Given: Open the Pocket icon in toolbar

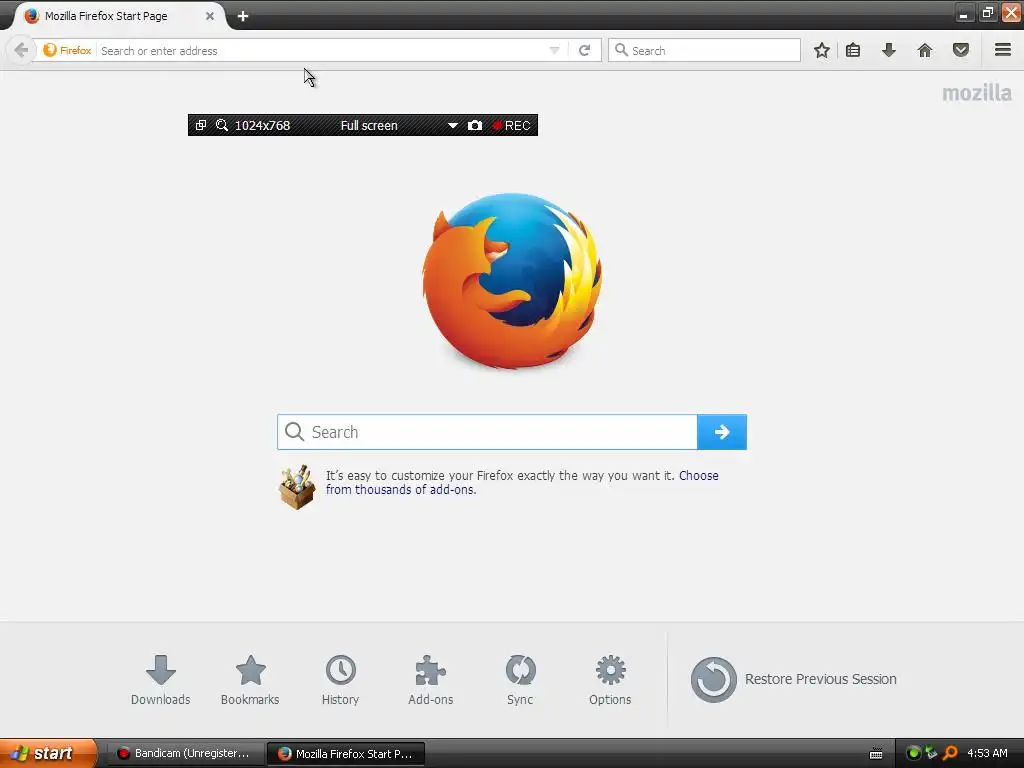Looking at the screenshot, I should tap(961, 50).
